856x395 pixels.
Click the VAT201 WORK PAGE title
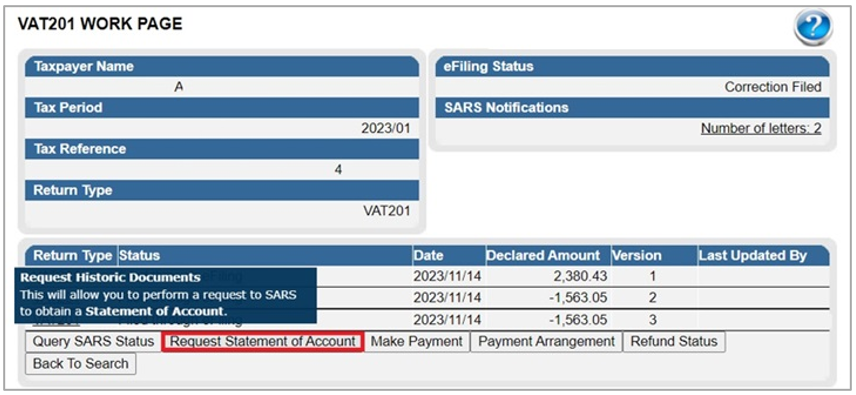coord(100,23)
